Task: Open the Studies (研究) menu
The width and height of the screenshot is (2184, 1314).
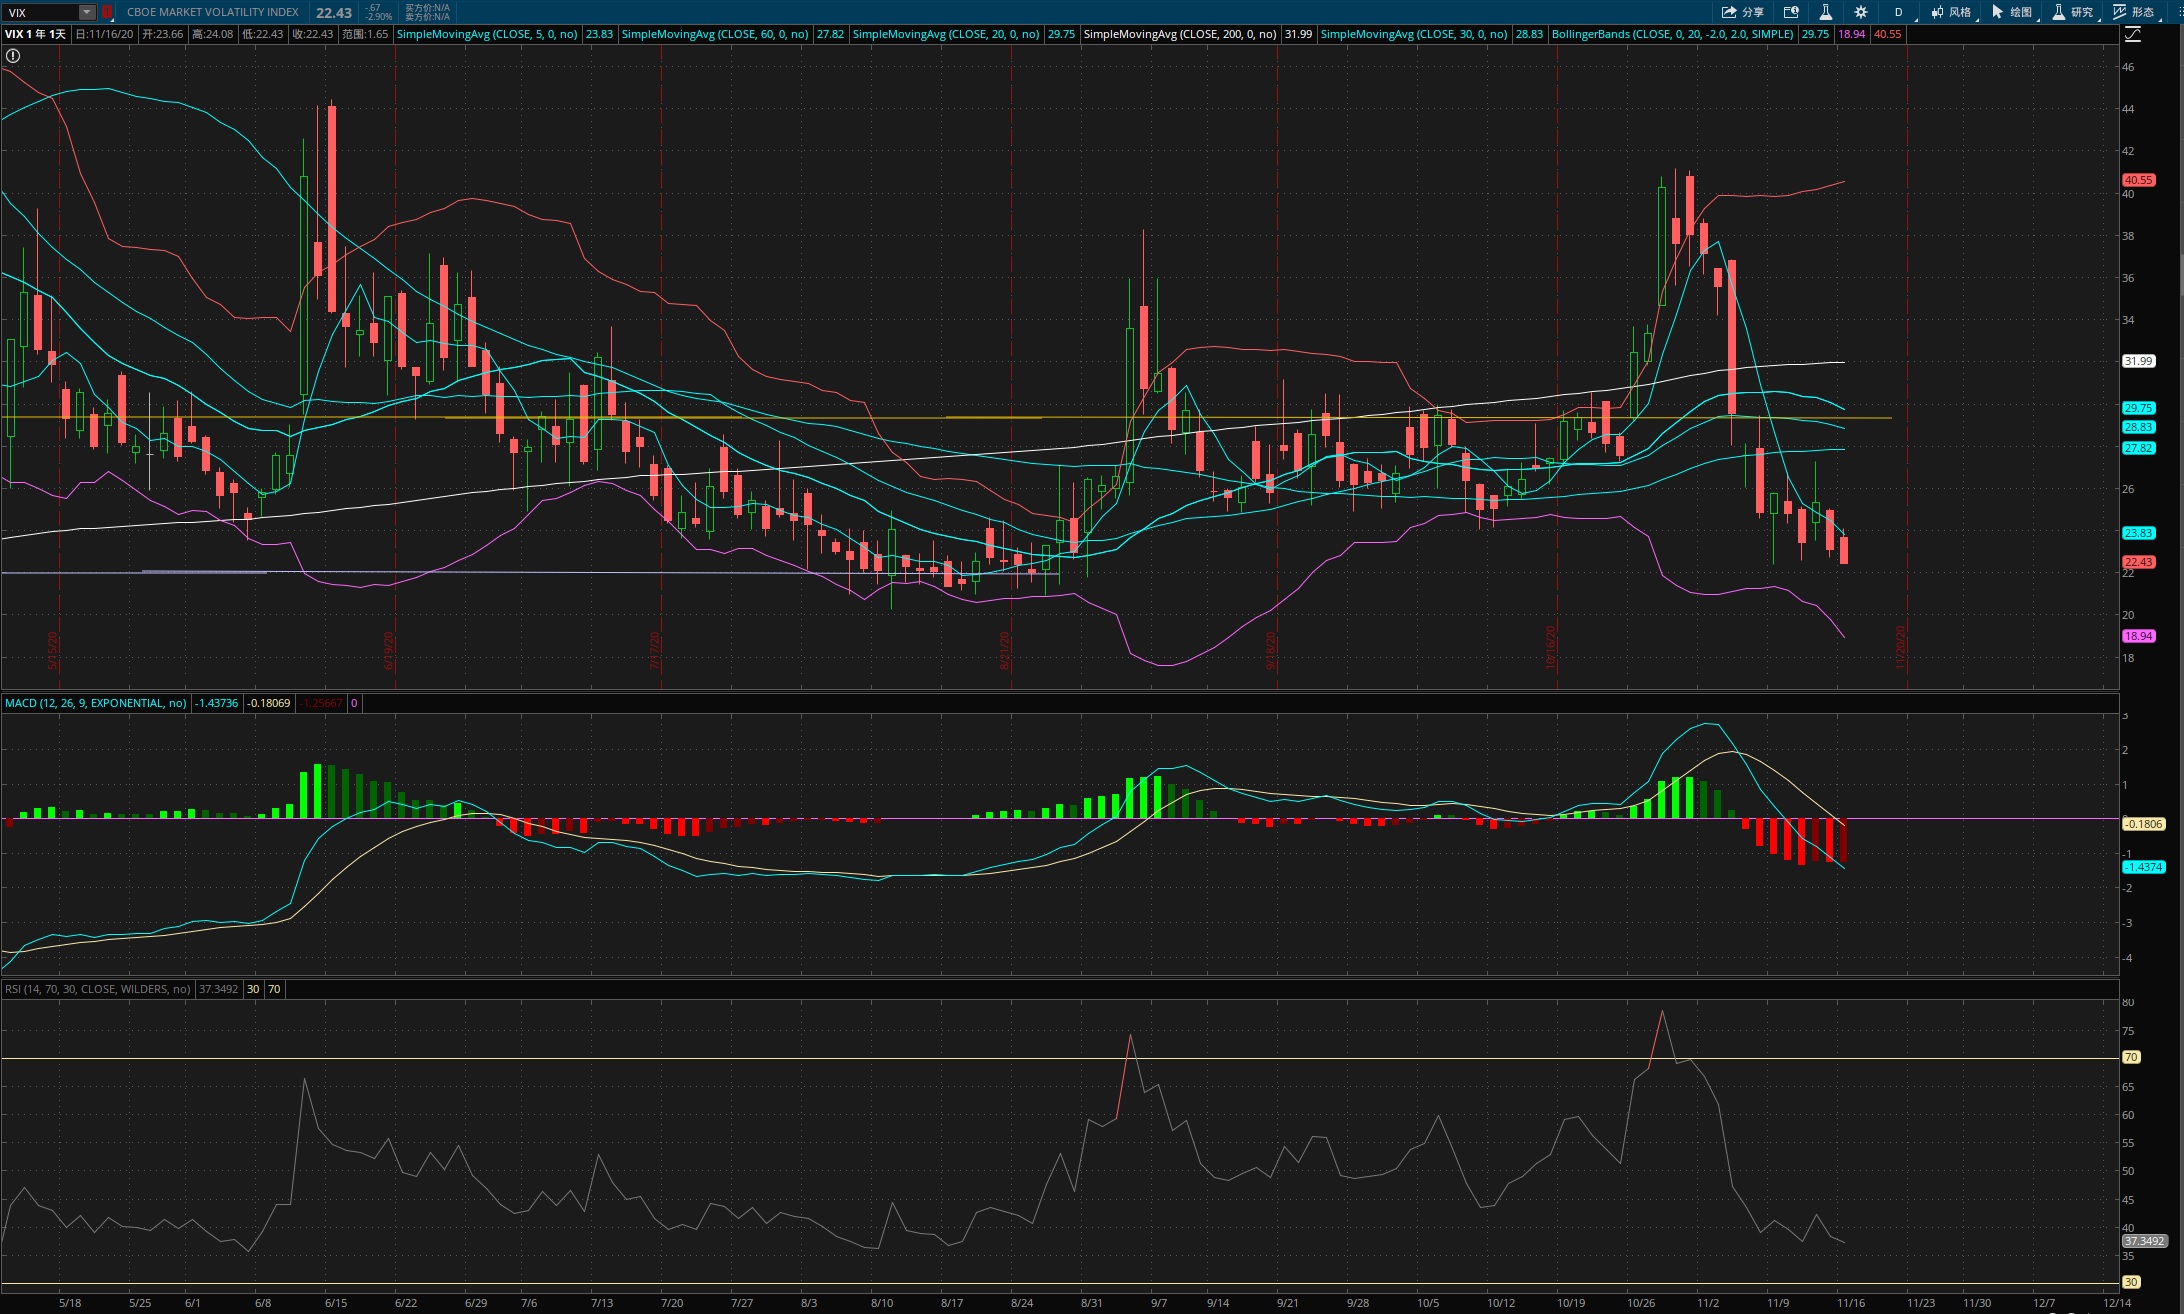Action: coord(2073,12)
